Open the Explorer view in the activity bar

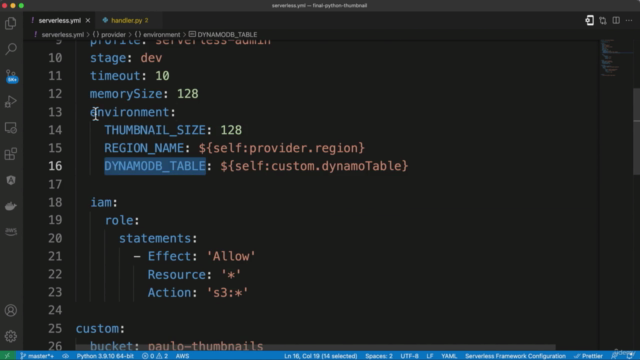pos(11,23)
